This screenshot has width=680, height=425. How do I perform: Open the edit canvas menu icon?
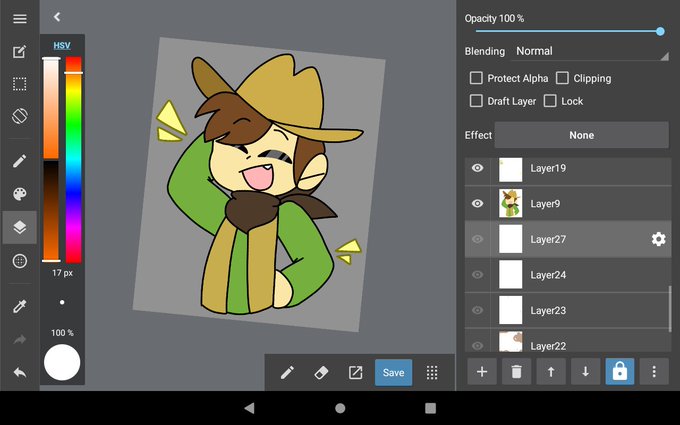click(20, 52)
